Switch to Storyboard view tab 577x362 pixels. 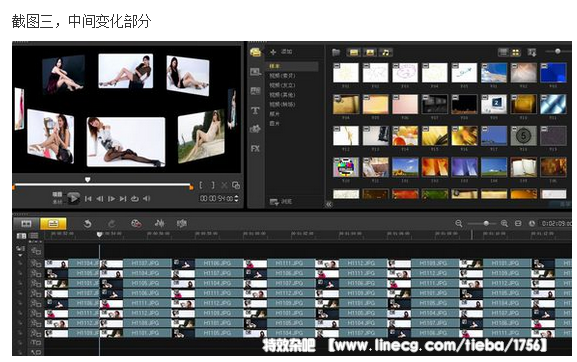tap(26, 223)
